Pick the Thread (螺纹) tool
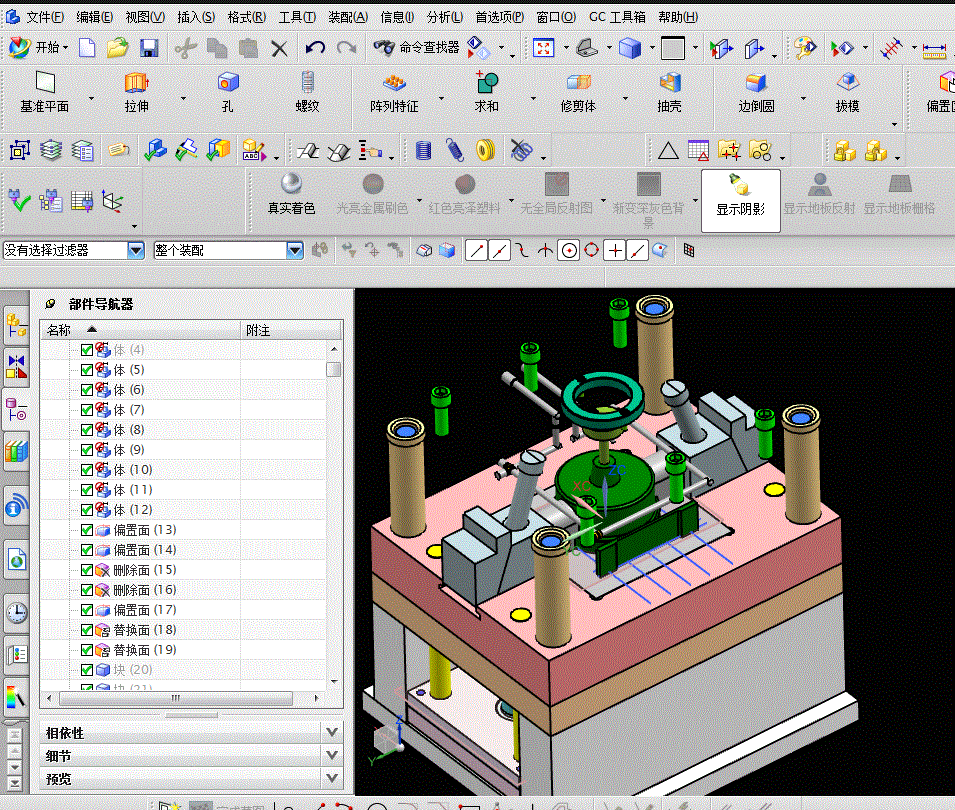Viewport: 955px width, 810px height. (x=308, y=92)
